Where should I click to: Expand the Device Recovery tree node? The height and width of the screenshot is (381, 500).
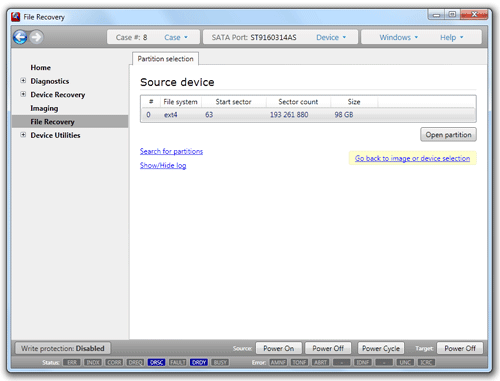pos(23,94)
